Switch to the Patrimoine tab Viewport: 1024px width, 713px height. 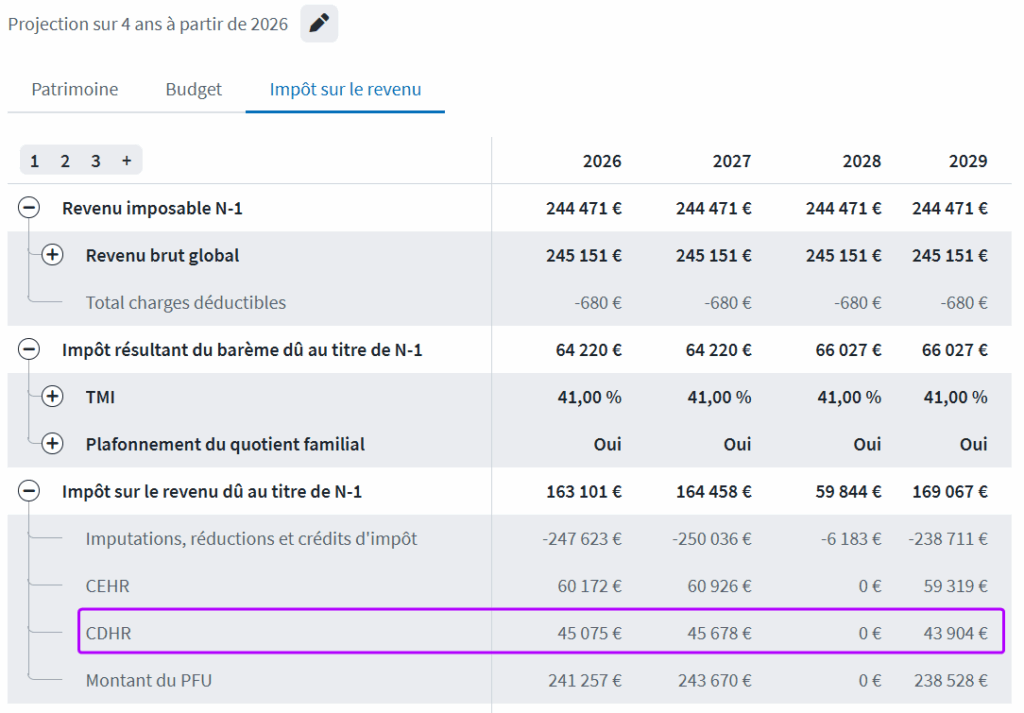click(74, 89)
